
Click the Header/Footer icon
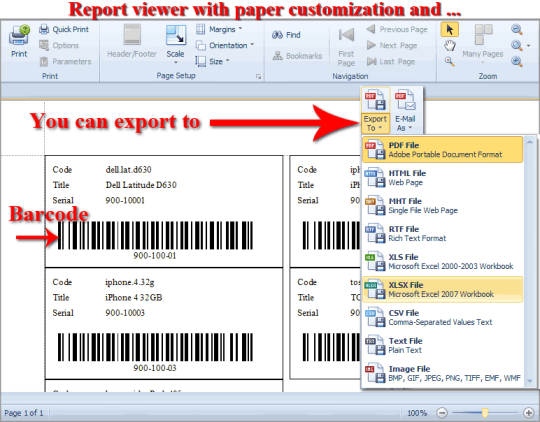coord(132,34)
